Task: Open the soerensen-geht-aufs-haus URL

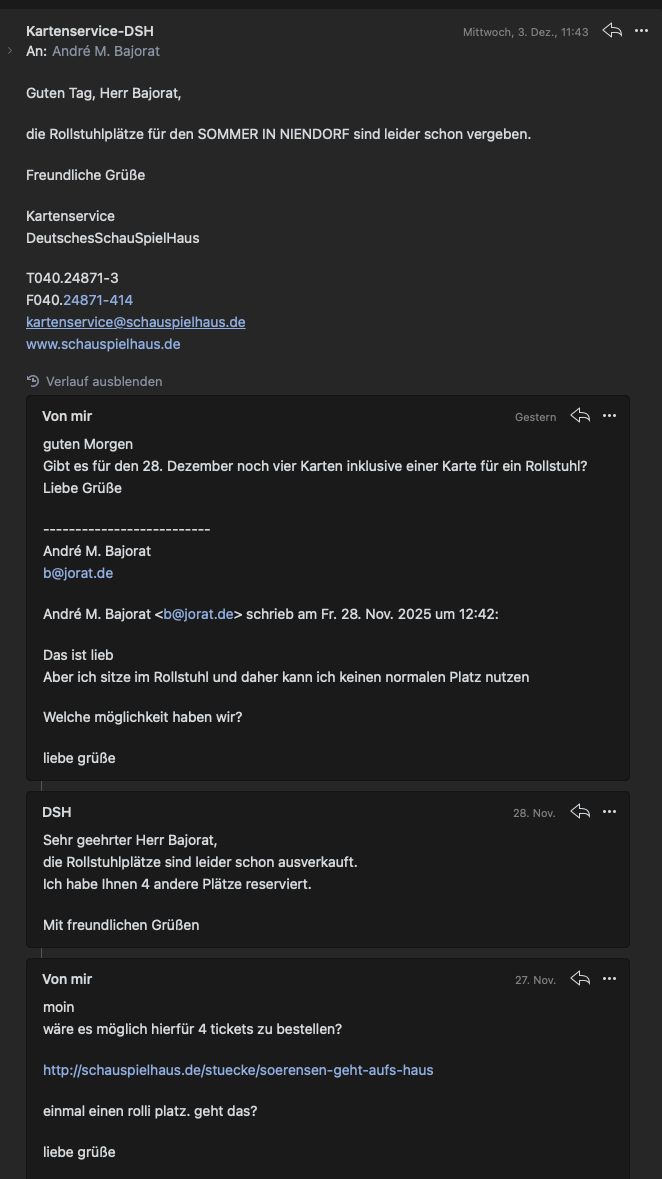Action: [x=238, y=1070]
